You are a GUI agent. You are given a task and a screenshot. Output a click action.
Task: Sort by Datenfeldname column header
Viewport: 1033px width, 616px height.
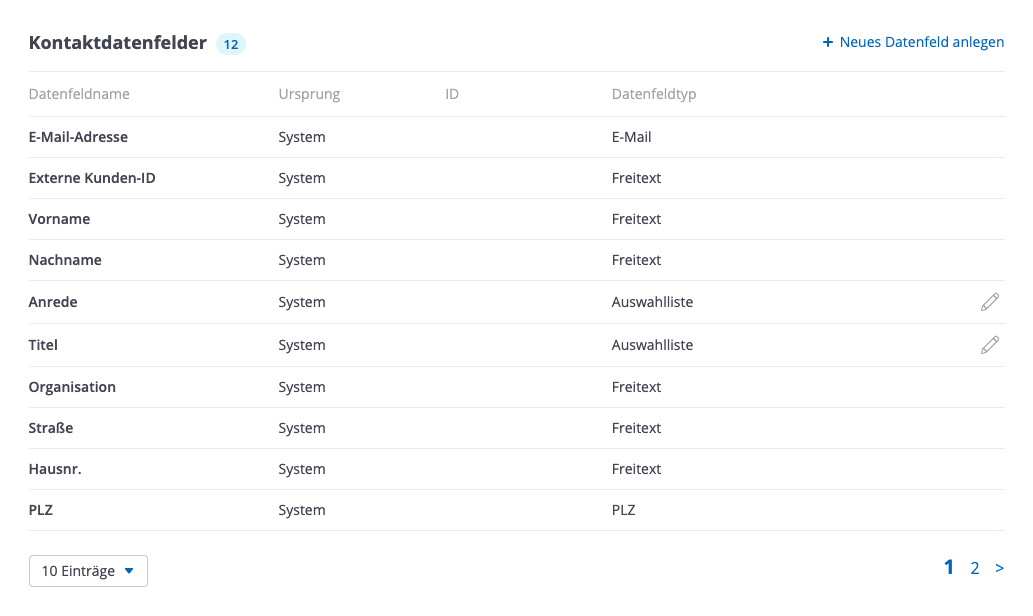[x=79, y=95]
